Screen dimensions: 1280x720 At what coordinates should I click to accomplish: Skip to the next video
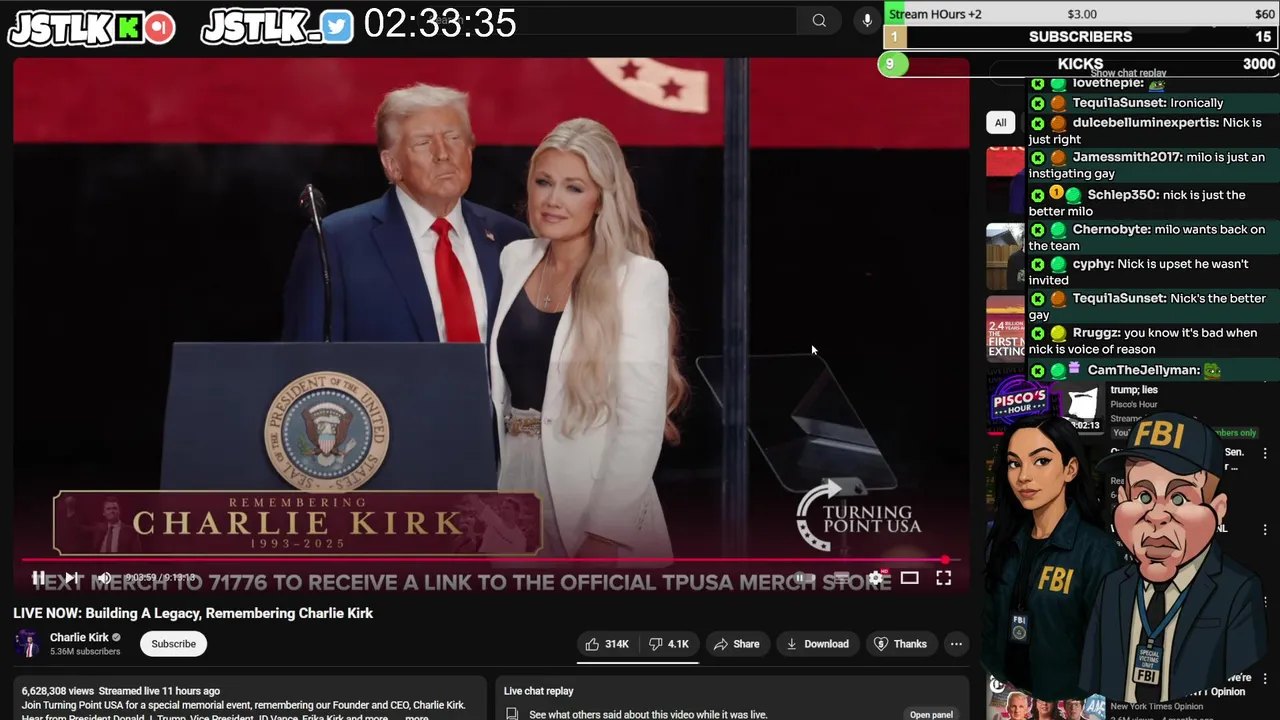pos(71,578)
